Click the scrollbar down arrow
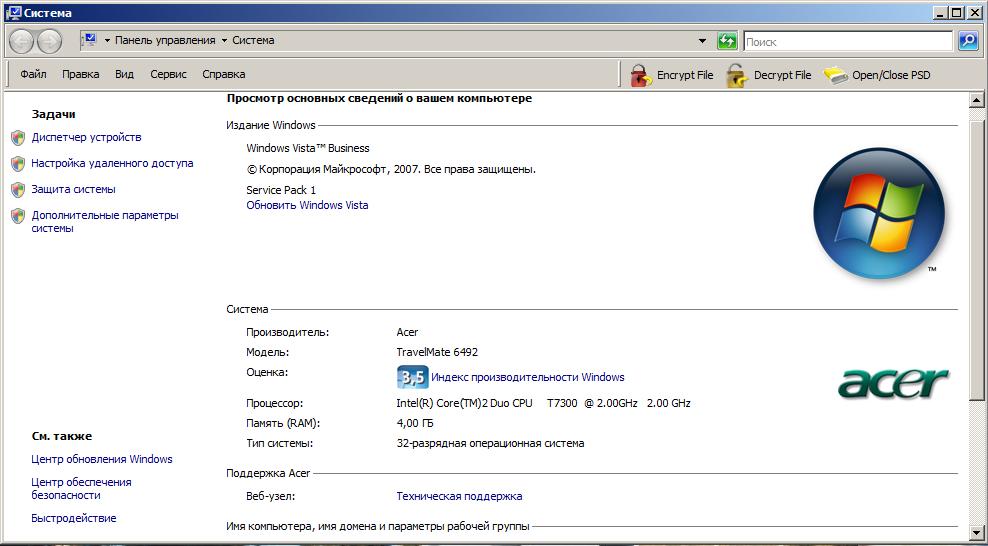 tap(977, 532)
